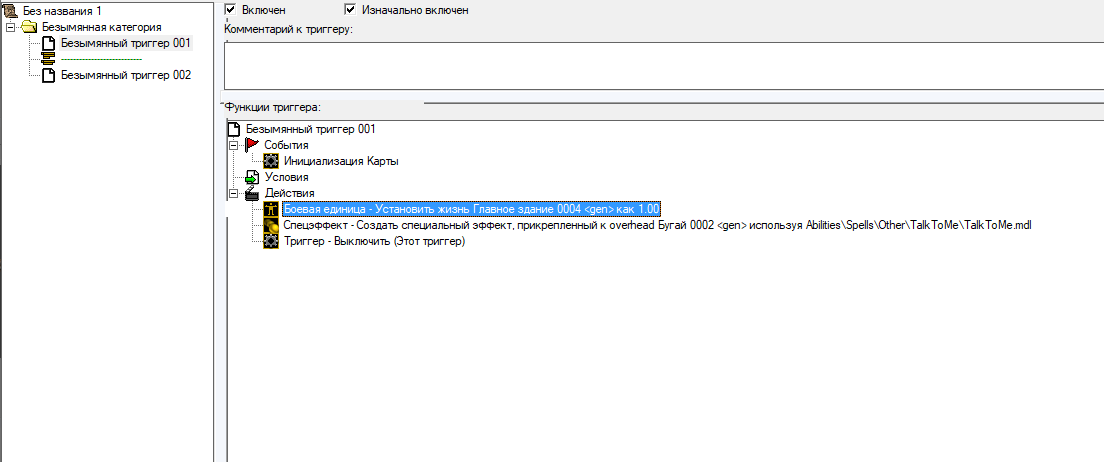Click the Комментарий к триггеру label
This screenshot has height=462, width=1104.
[289, 30]
